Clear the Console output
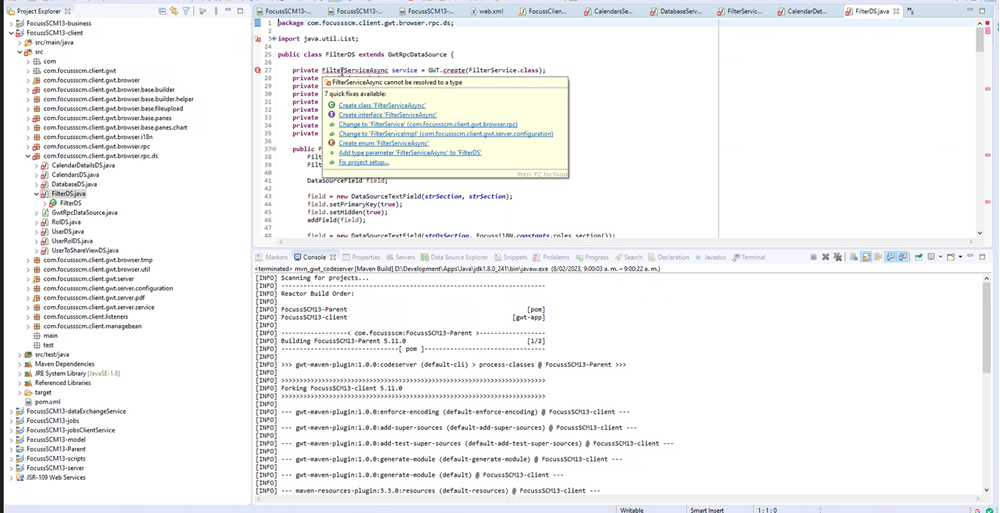Image resolution: width=1000 pixels, height=513 pixels. (854, 257)
